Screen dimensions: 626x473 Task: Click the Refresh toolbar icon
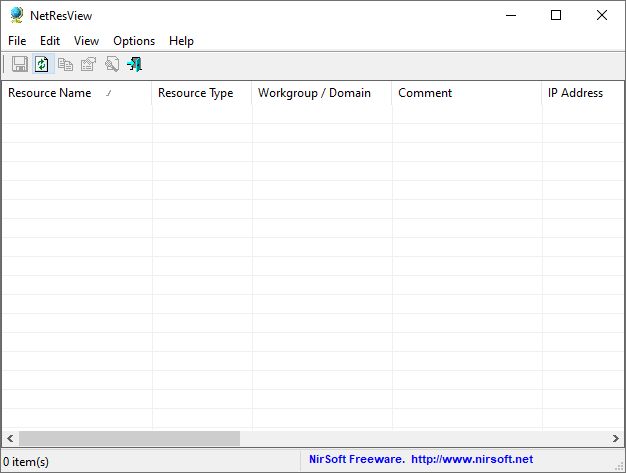click(42, 65)
